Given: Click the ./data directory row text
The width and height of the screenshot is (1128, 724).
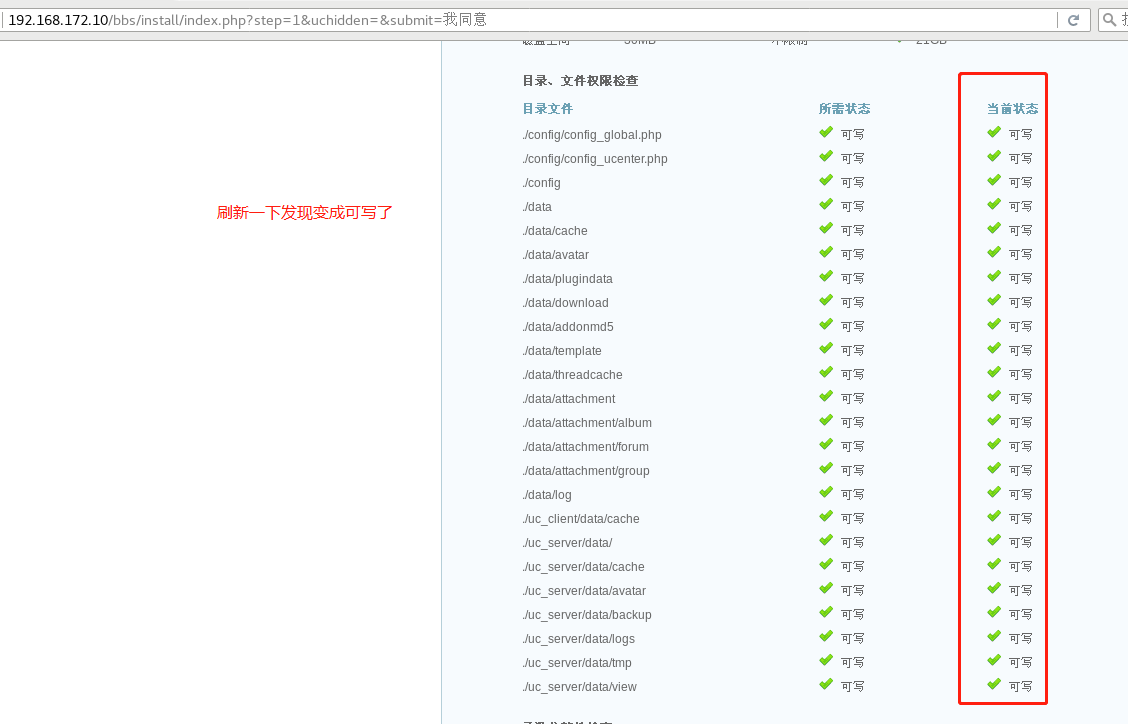Looking at the screenshot, I should click(537, 207).
